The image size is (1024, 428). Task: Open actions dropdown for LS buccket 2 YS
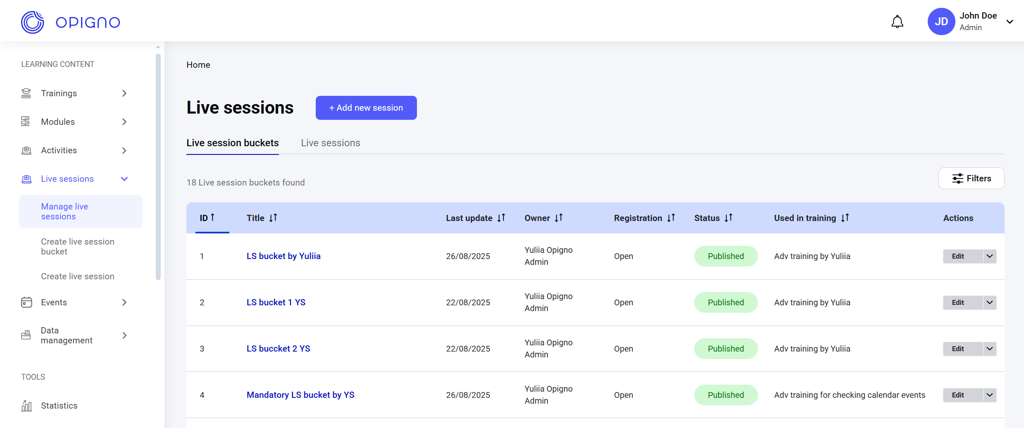(x=990, y=349)
